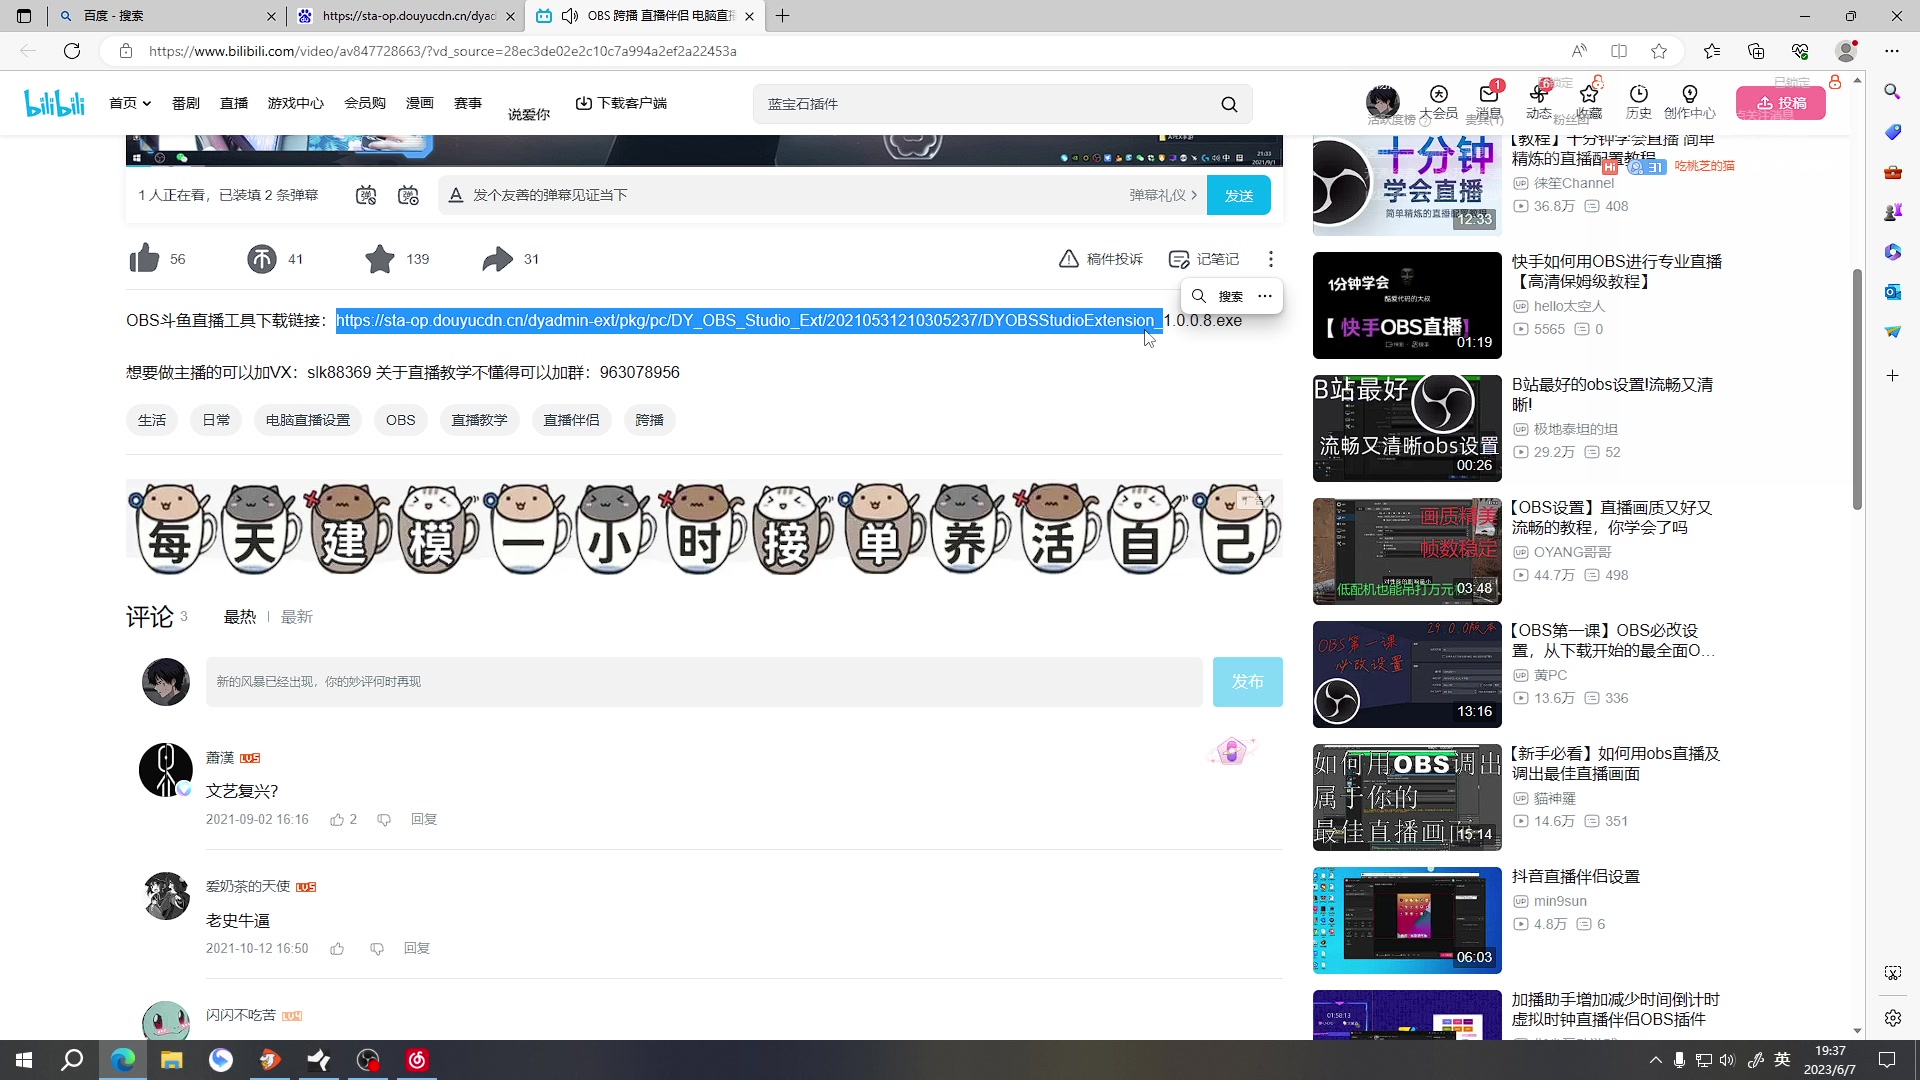This screenshot has height=1080, width=1920.
Task: Open Edge read aloud icon in address bar
Action: pyautogui.click(x=1579, y=51)
